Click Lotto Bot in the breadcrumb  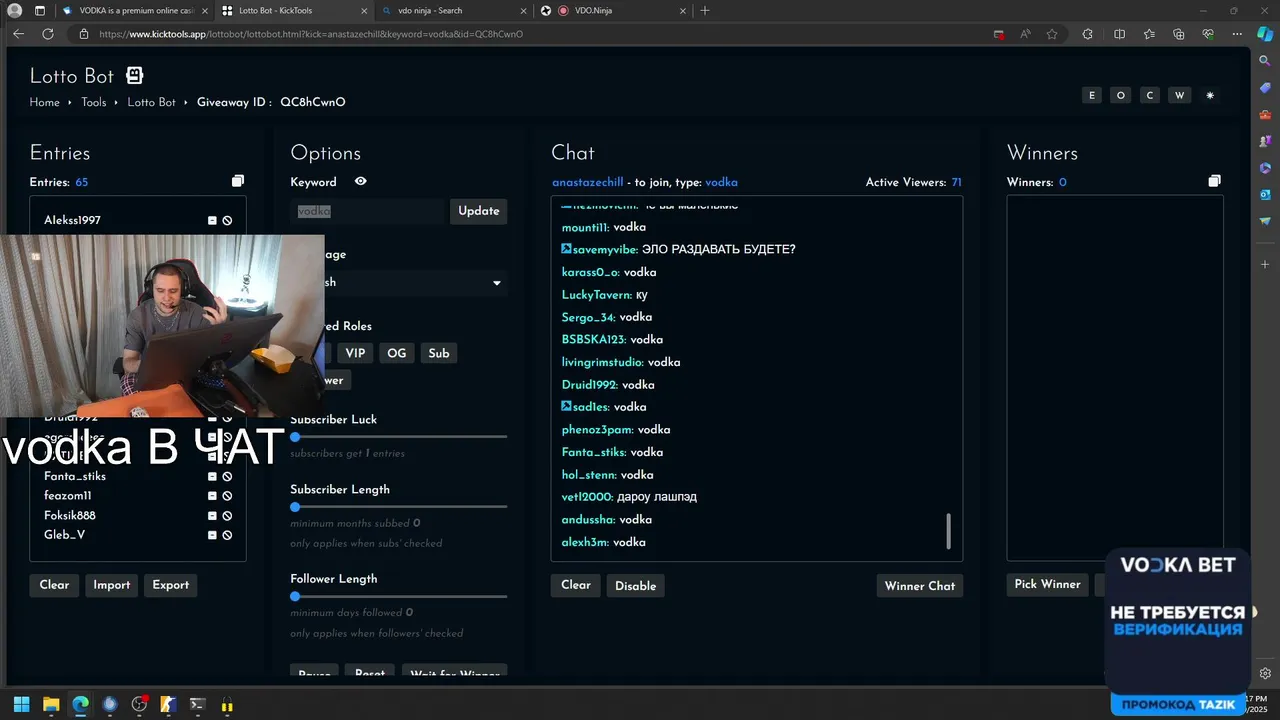click(151, 102)
